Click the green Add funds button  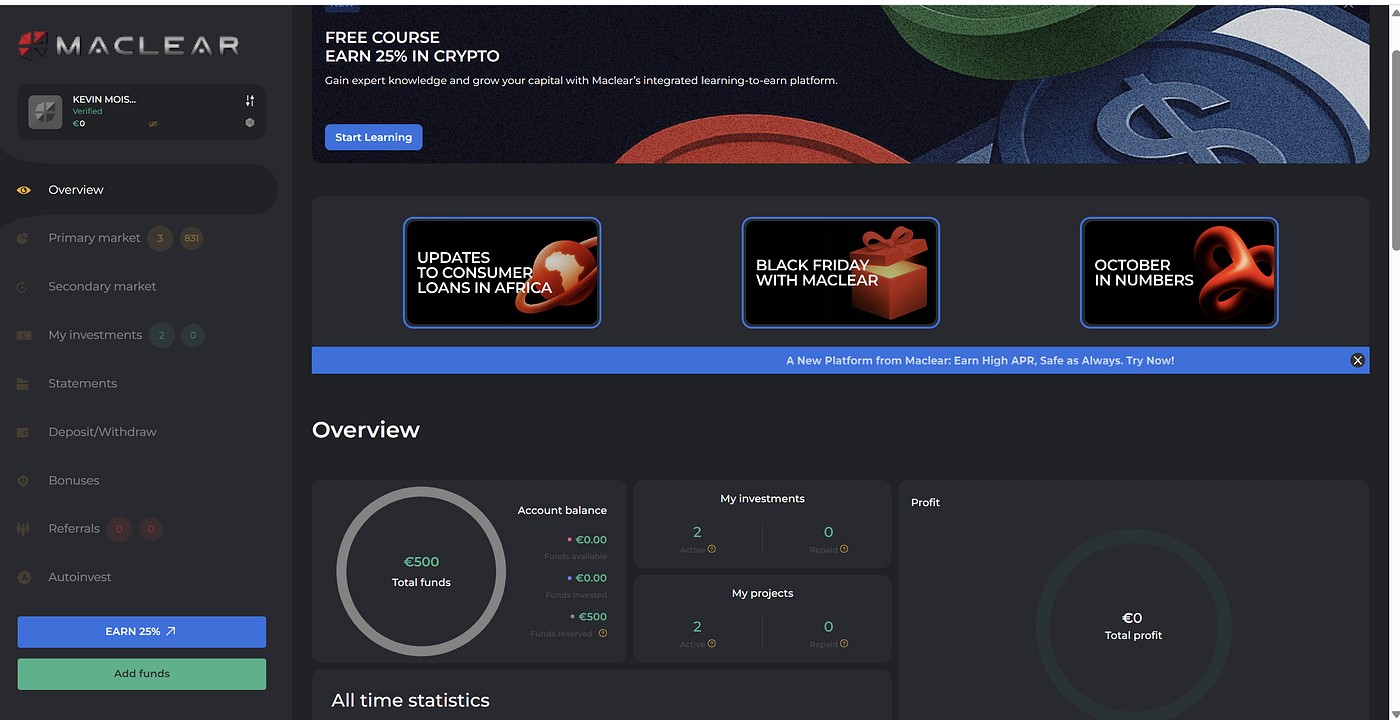142,674
